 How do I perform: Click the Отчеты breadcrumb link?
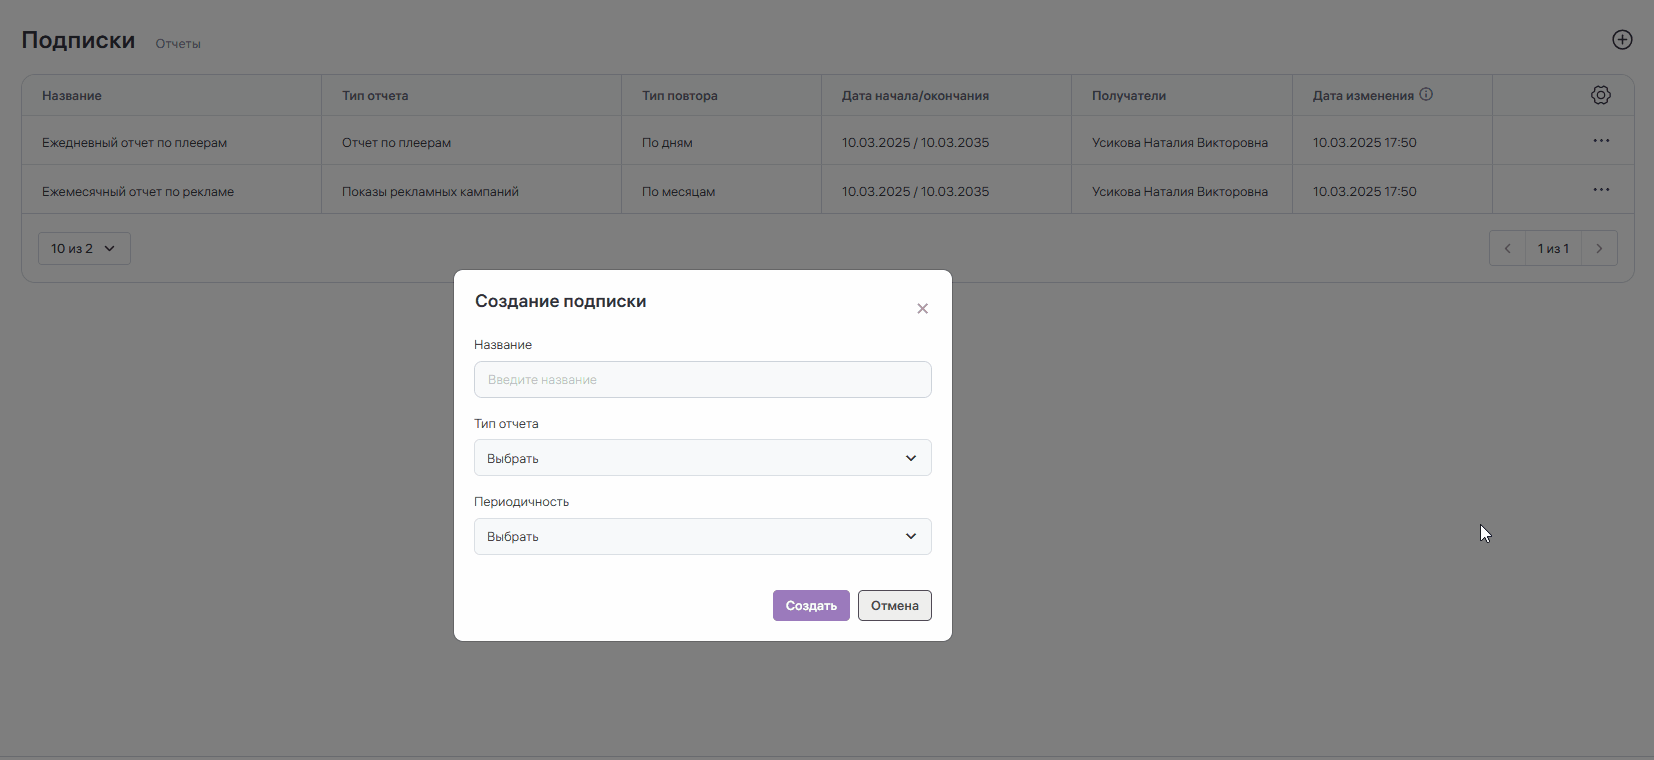point(178,44)
